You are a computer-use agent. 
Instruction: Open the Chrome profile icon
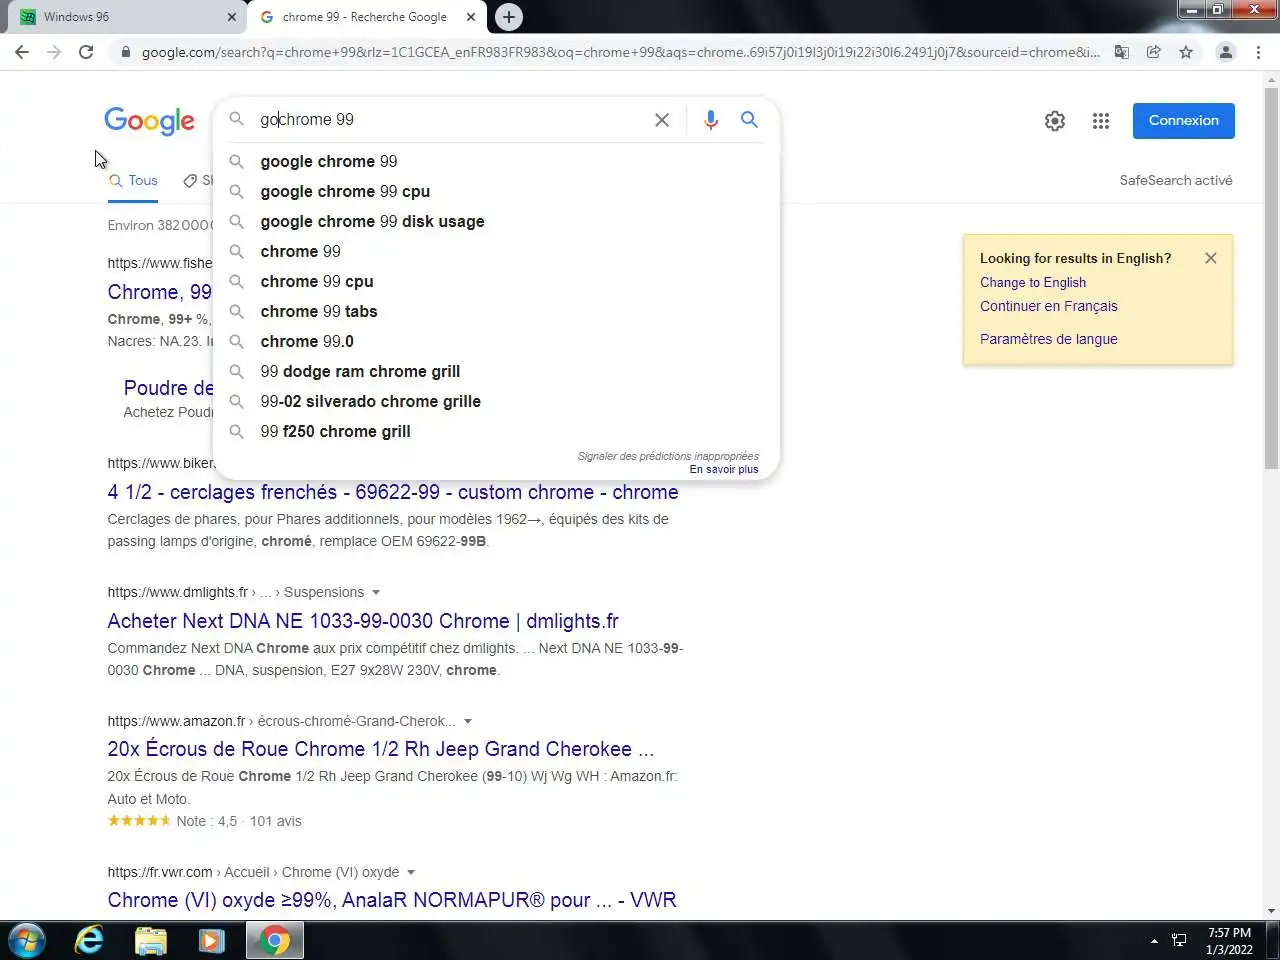[1225, 52]
